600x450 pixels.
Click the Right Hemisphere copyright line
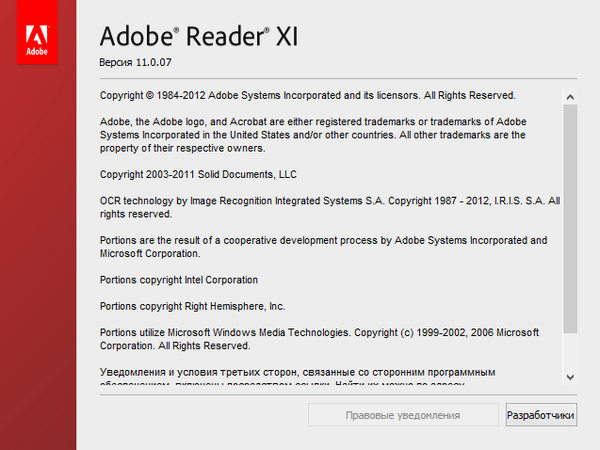193,306
